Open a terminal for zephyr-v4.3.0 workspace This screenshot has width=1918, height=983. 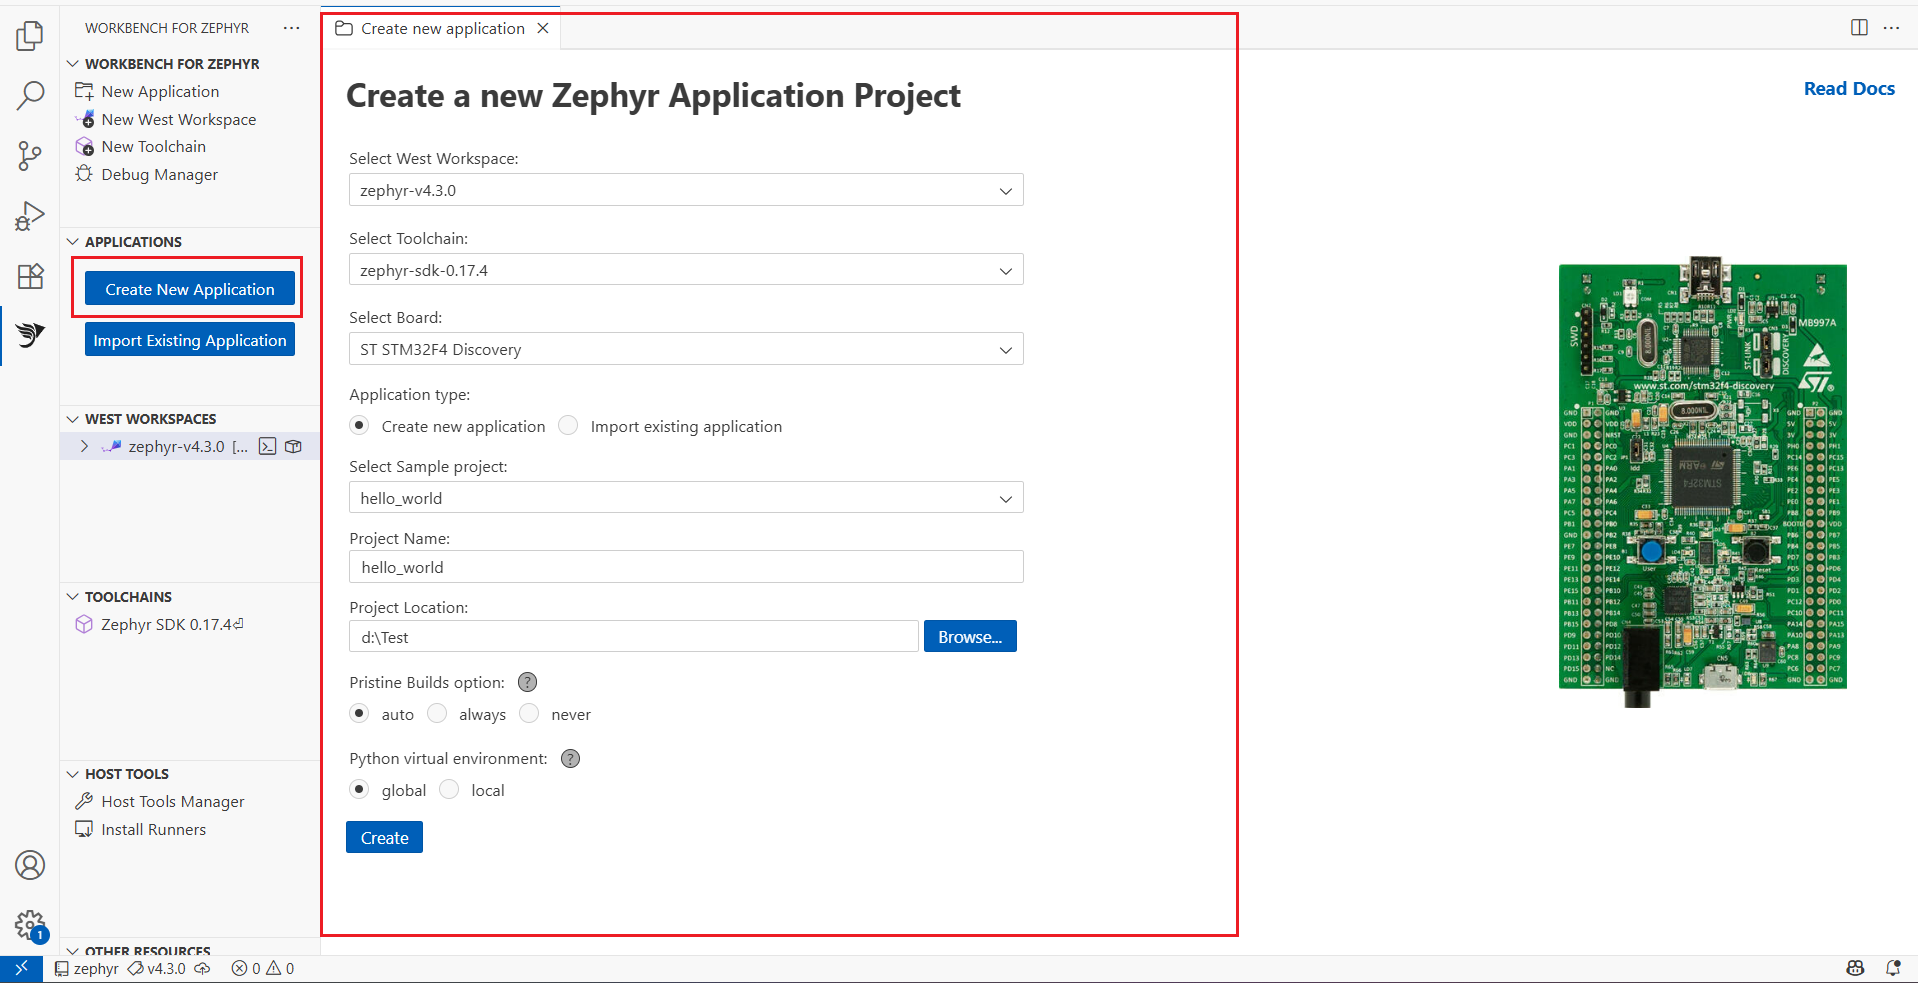(266, 446)
